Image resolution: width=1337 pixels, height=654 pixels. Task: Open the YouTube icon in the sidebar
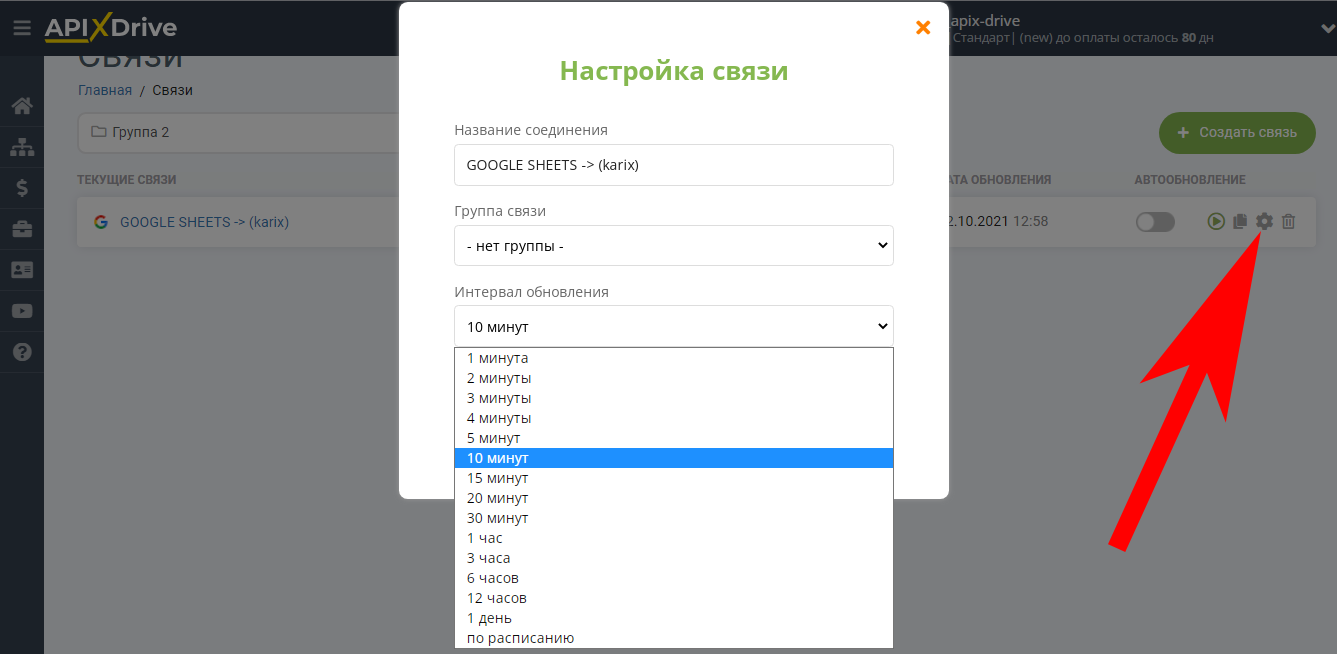point(22,311)
